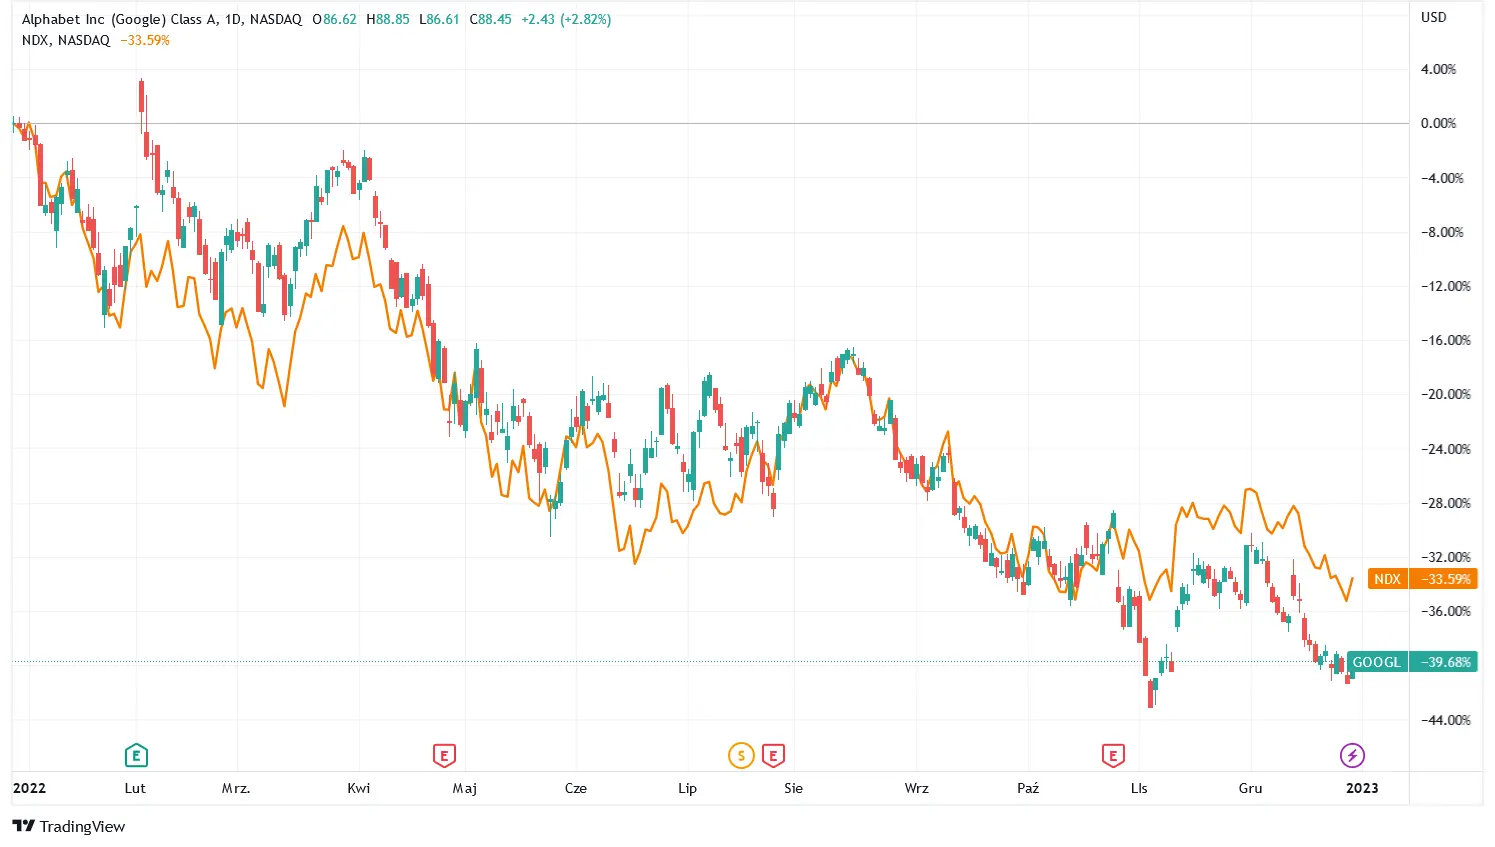
Task: Click the purple lightning event icon near 2023
Action: tap(1352, 755)
